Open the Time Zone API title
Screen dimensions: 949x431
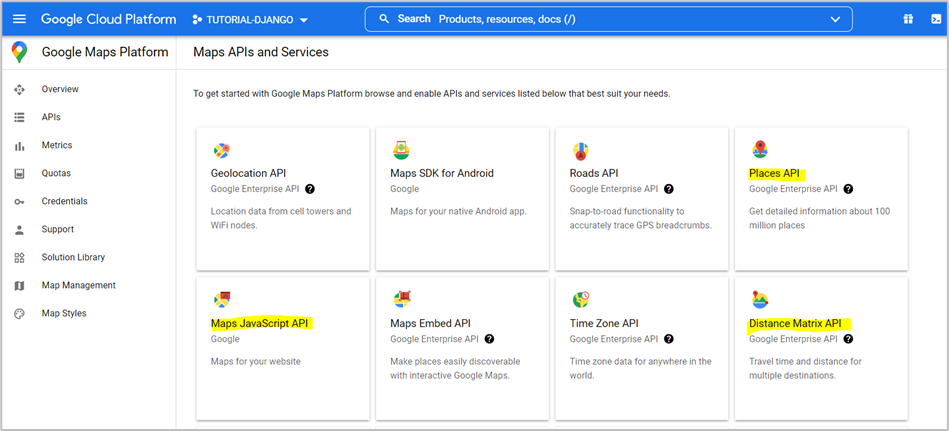(x=604, y=323)
